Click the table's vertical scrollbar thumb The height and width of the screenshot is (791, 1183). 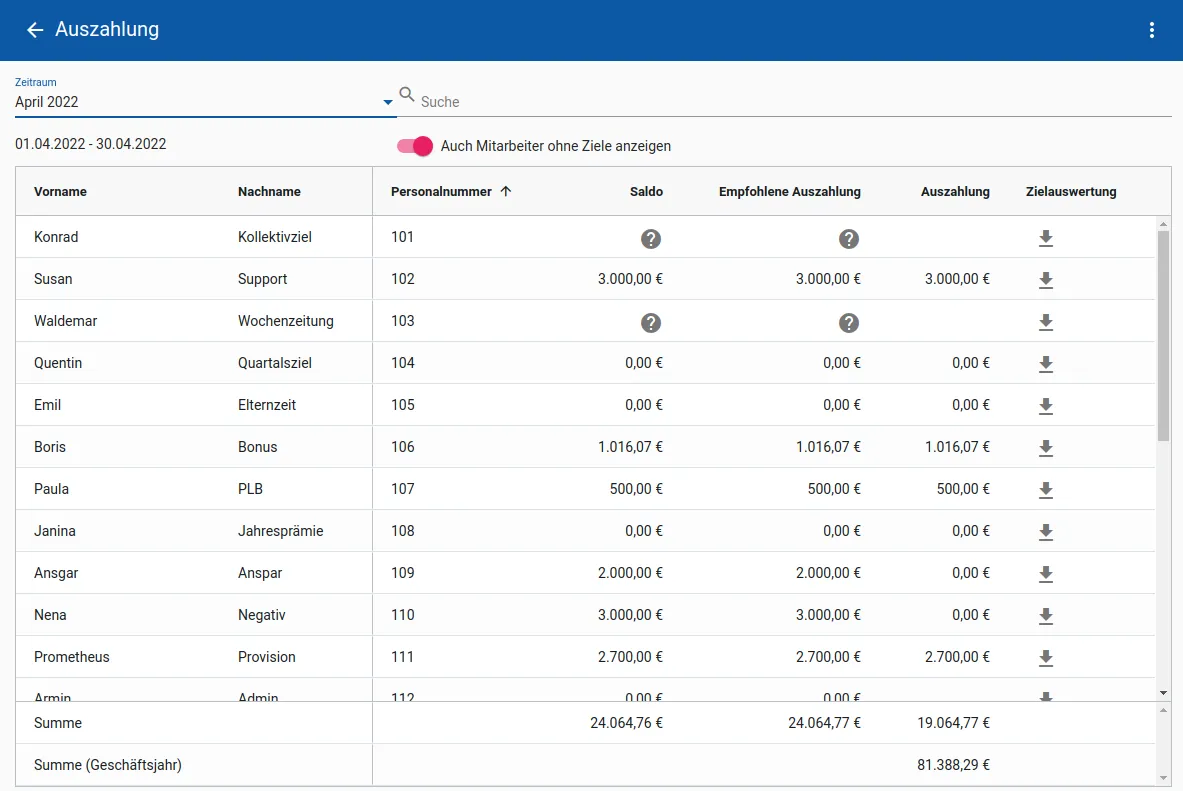[x=1163, y=335]
